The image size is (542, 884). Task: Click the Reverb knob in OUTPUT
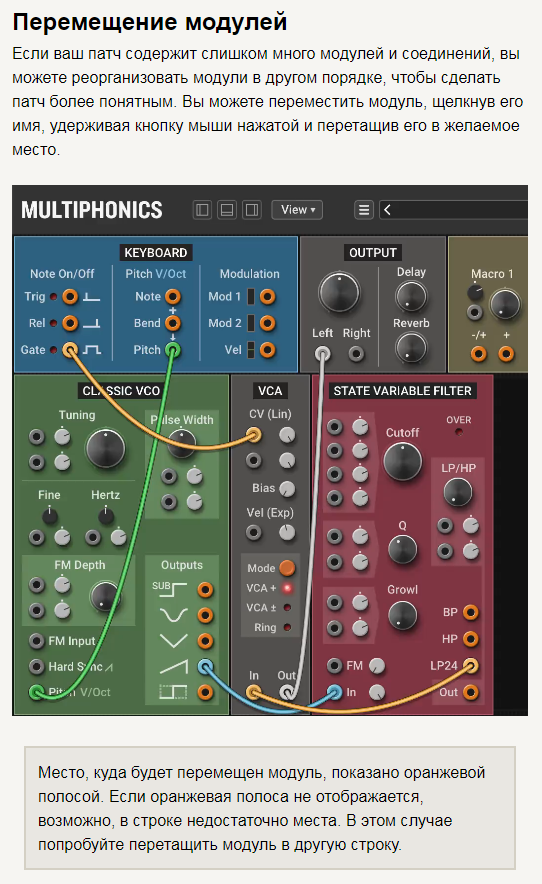(x=411, y=347)
